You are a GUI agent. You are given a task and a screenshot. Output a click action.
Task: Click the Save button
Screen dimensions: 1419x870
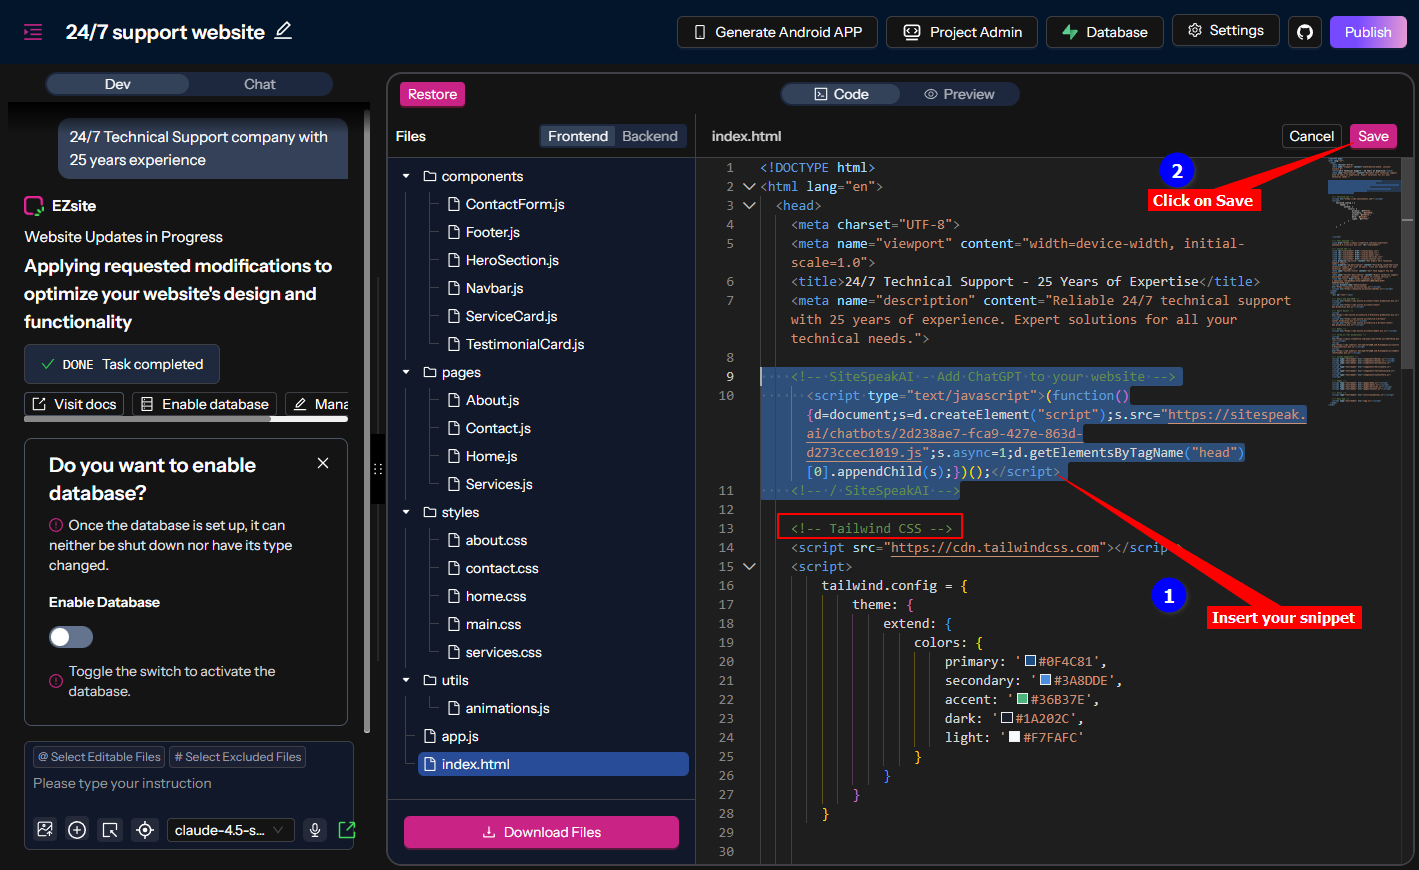1373,136
